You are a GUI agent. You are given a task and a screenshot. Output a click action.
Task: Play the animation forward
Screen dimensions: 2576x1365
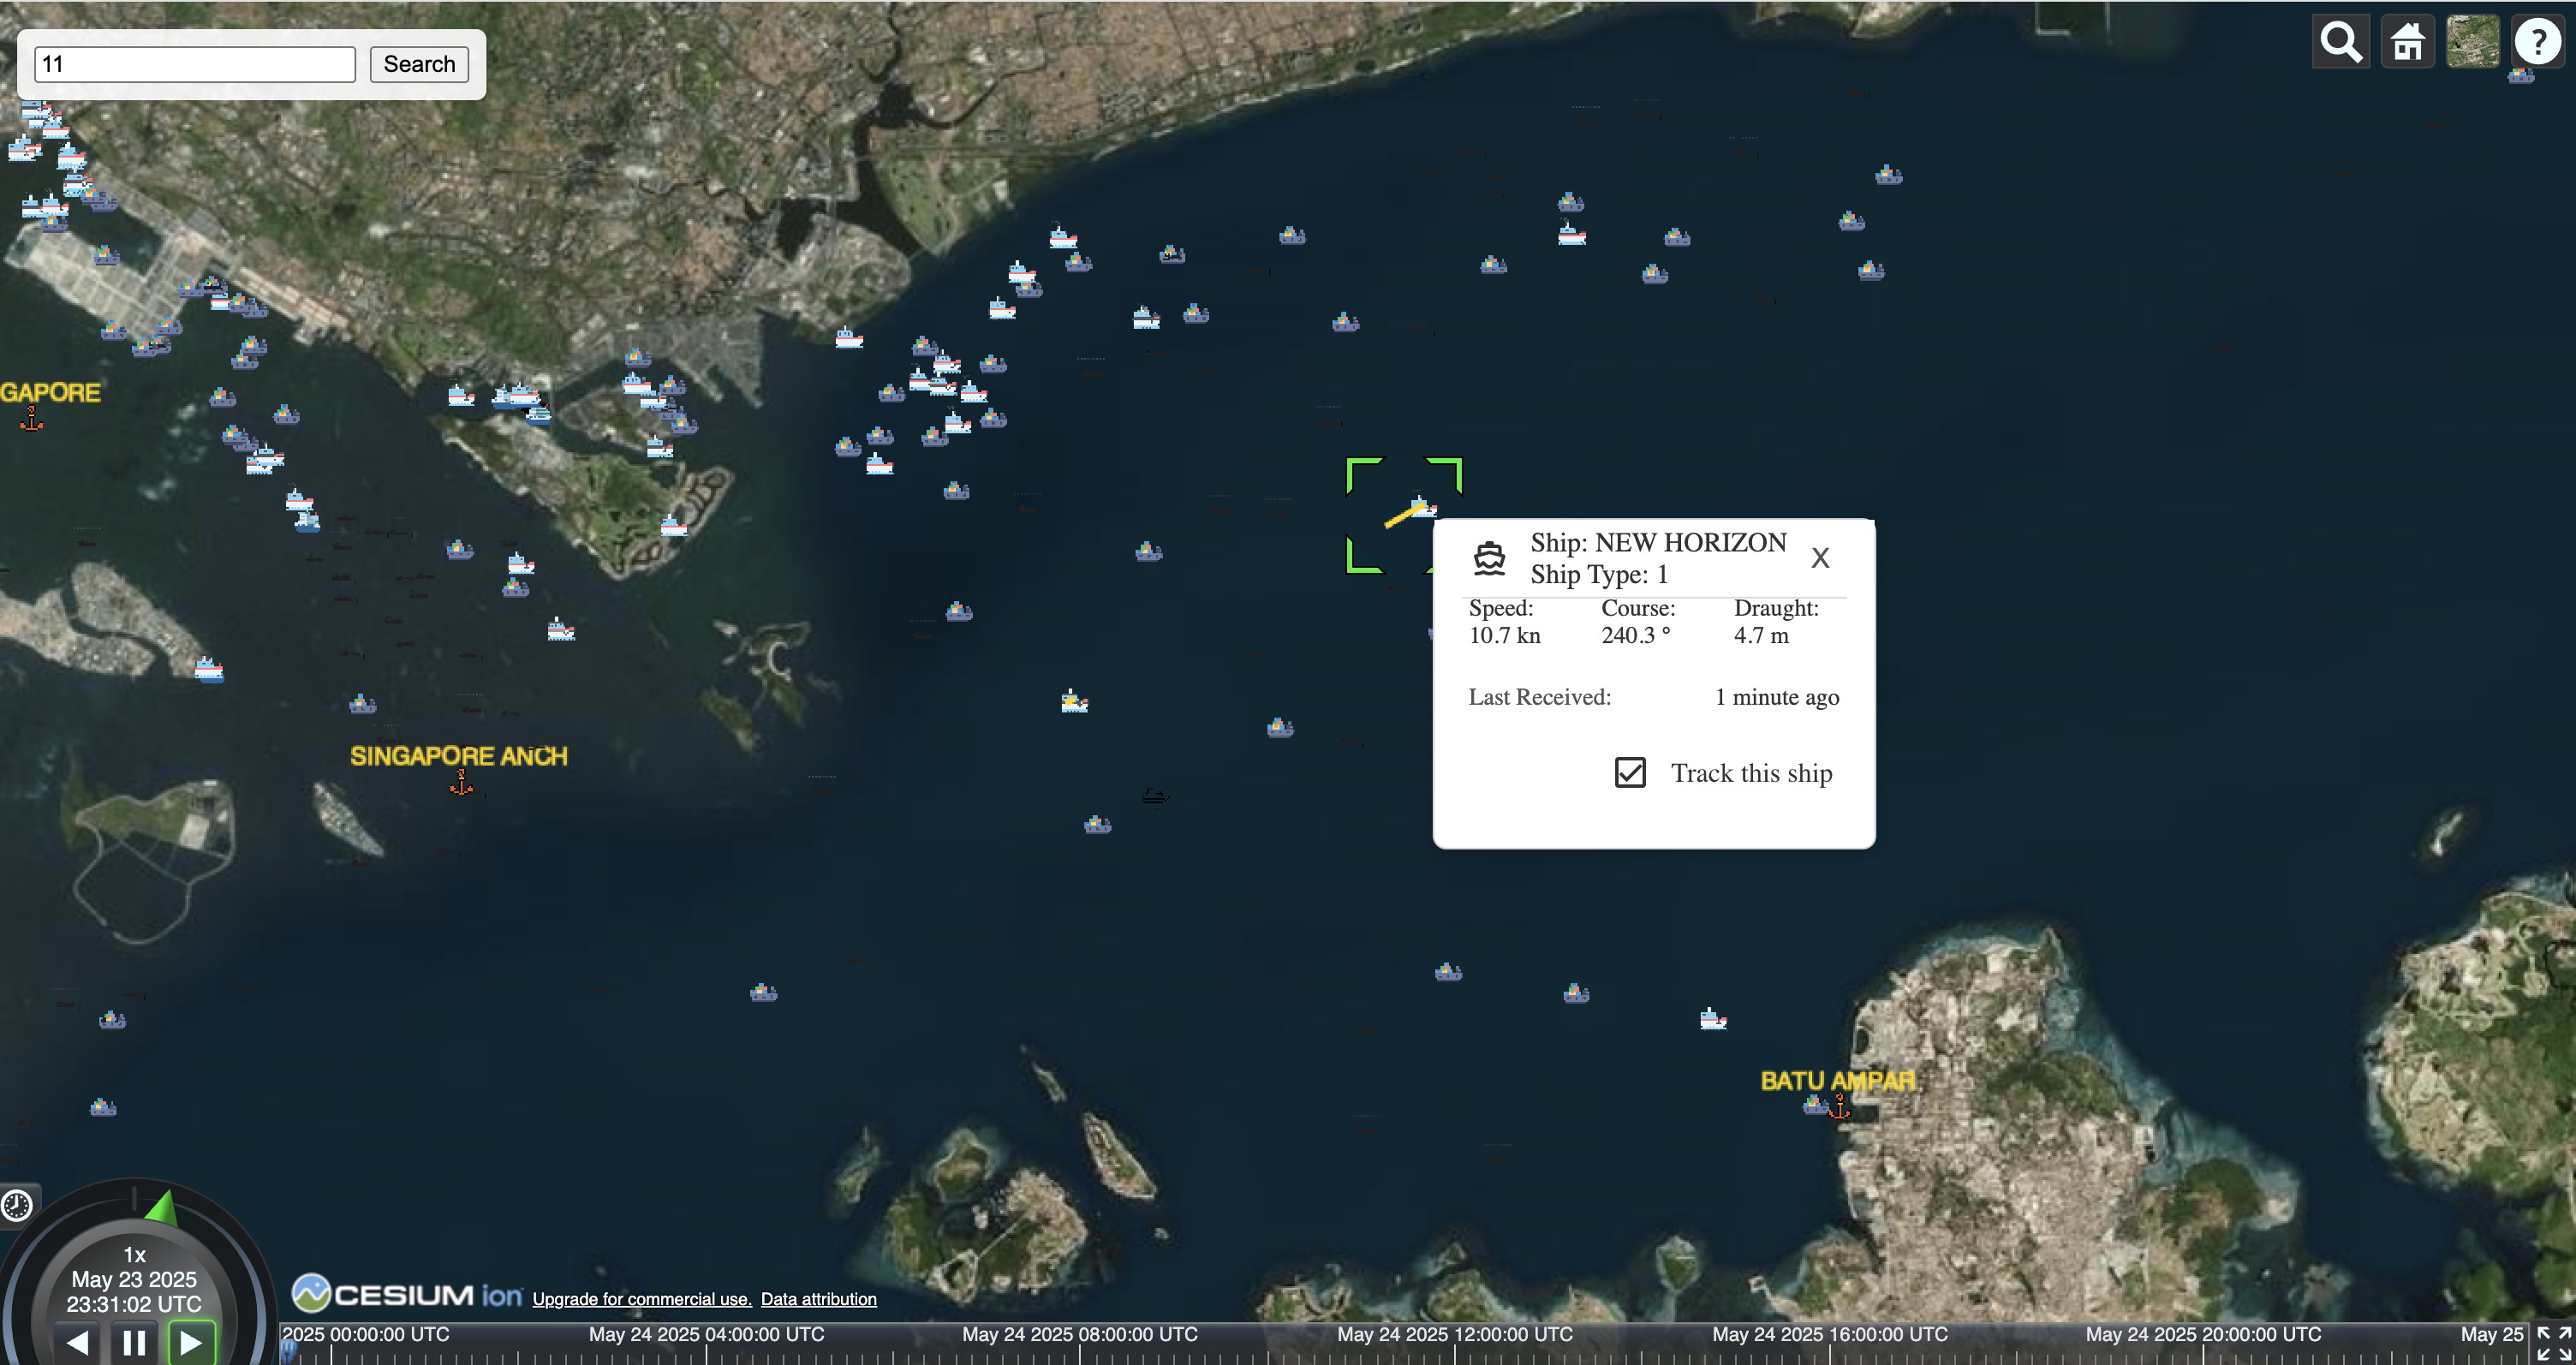point(191,1342)
